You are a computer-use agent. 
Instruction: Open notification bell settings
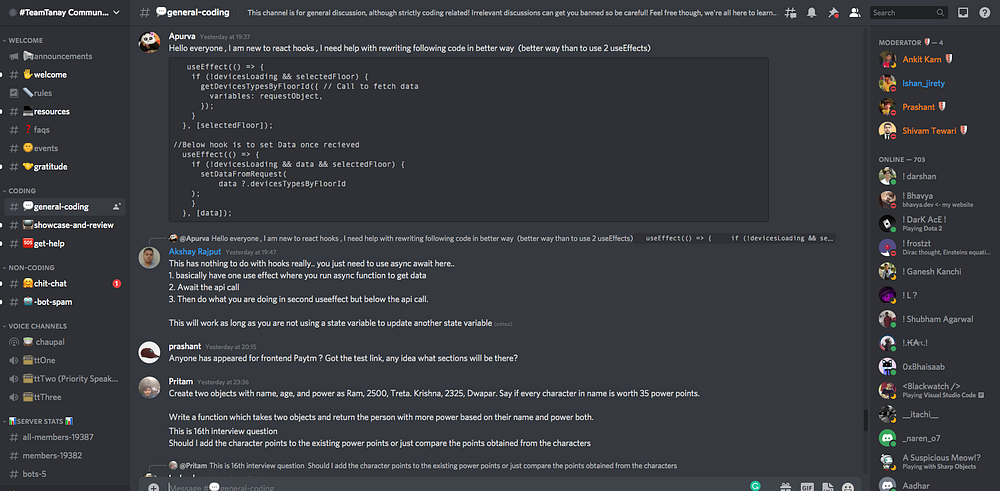click(812, 12)
